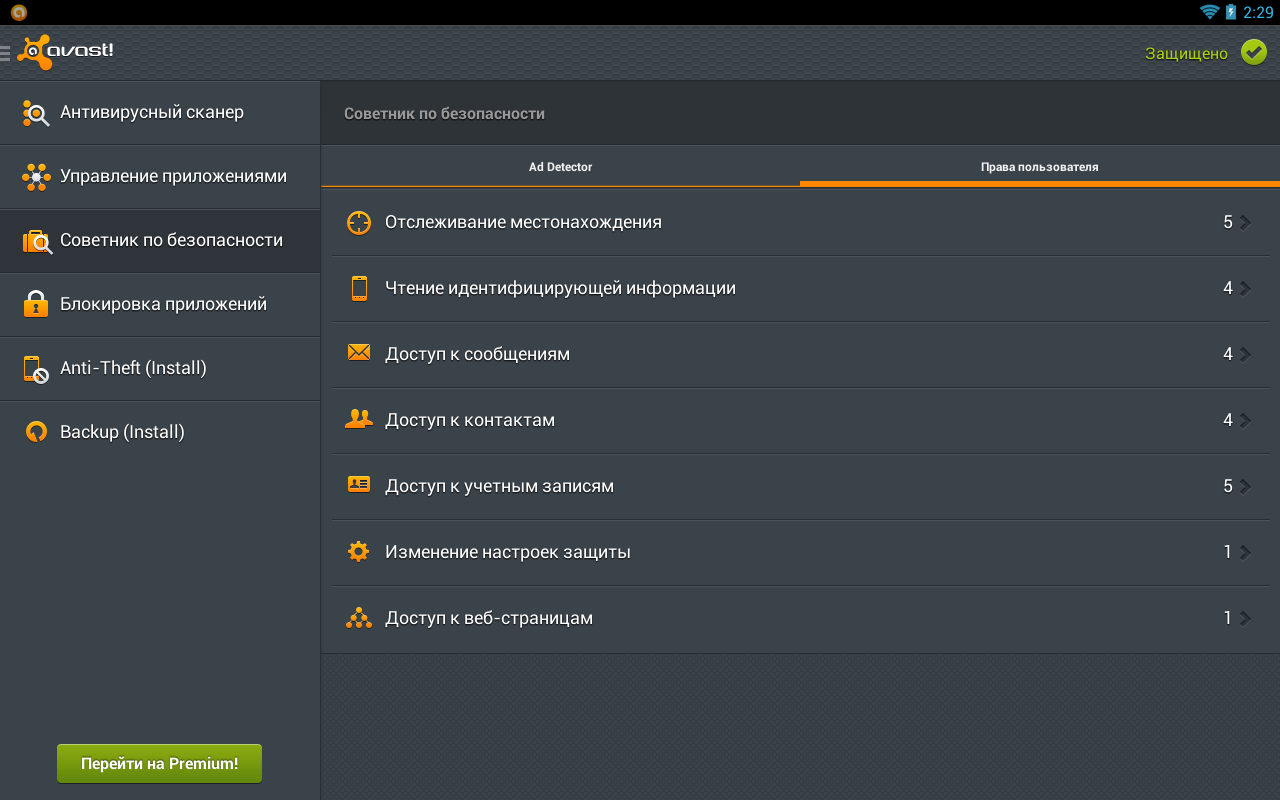
Task: Expand Чтение идентифицирующей информации chevron
Action: coord(1245,288)
